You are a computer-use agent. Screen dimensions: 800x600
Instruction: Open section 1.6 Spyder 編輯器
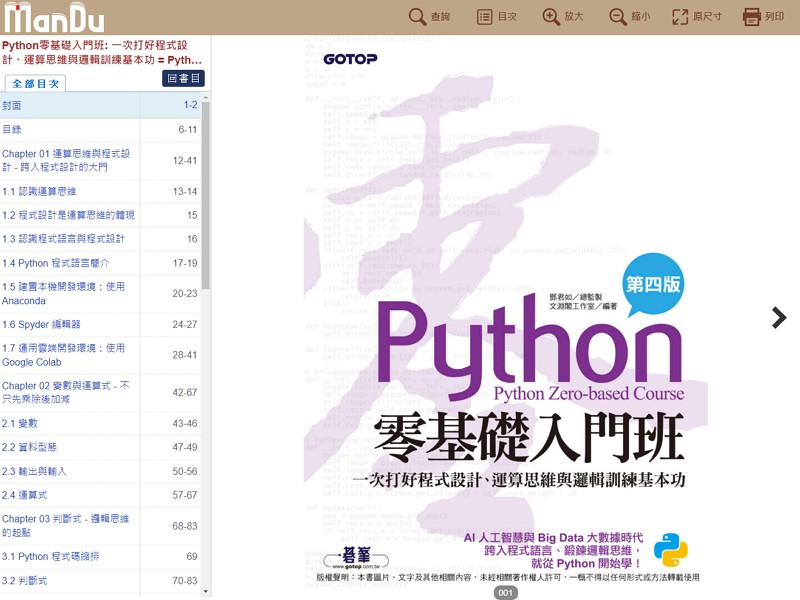click(x=70, y=324)
